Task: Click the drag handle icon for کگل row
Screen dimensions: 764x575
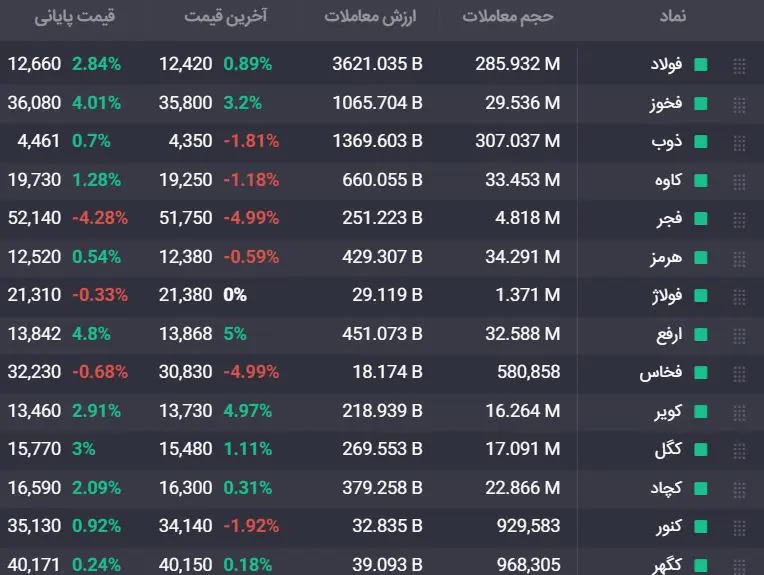Action: (739, 450)
